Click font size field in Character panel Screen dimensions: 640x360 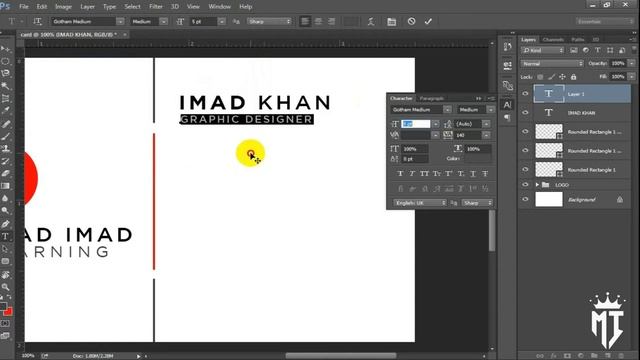(416, 124)
